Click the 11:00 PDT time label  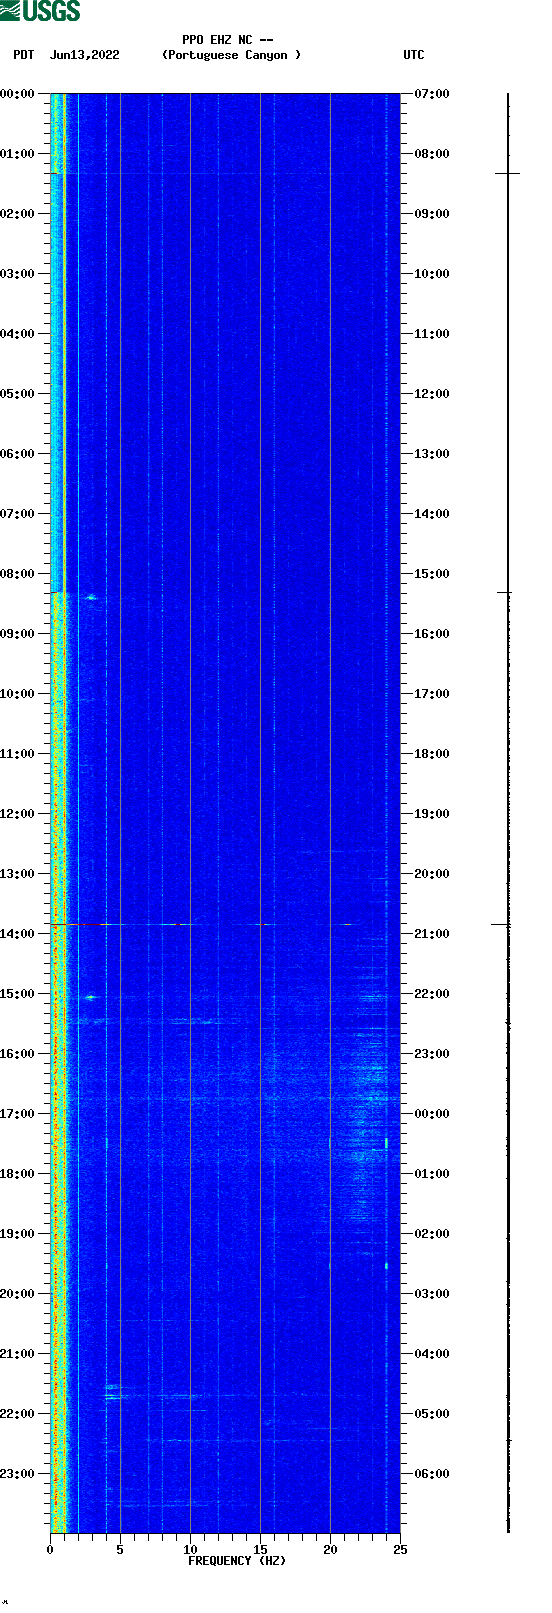pos(17,754)
